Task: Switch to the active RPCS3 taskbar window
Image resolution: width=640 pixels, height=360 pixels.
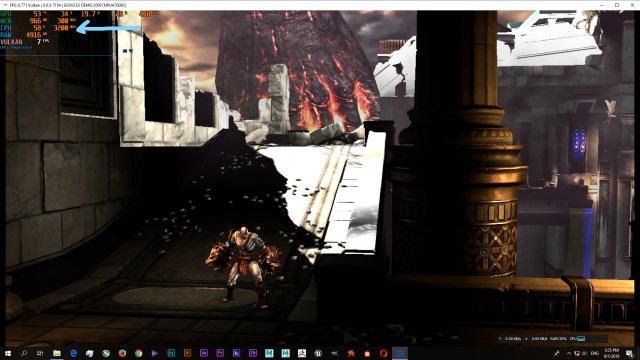Action: point(400,353)
